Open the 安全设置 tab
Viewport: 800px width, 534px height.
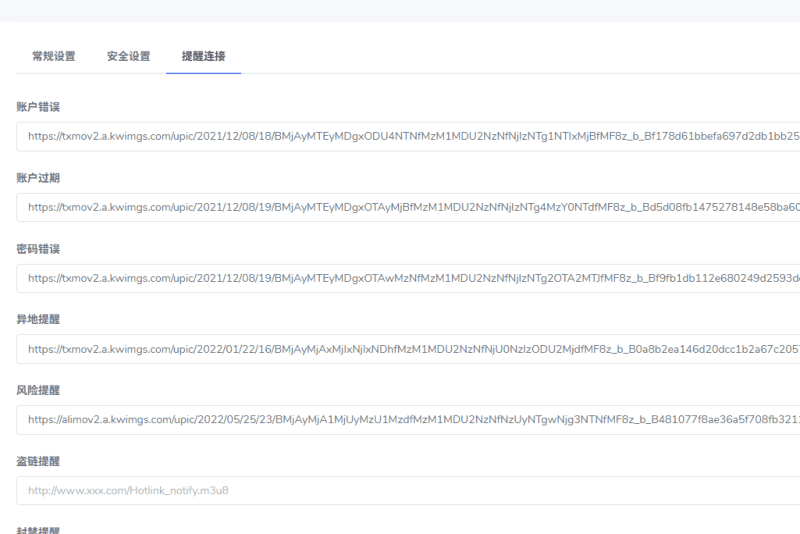pos(128,56)
